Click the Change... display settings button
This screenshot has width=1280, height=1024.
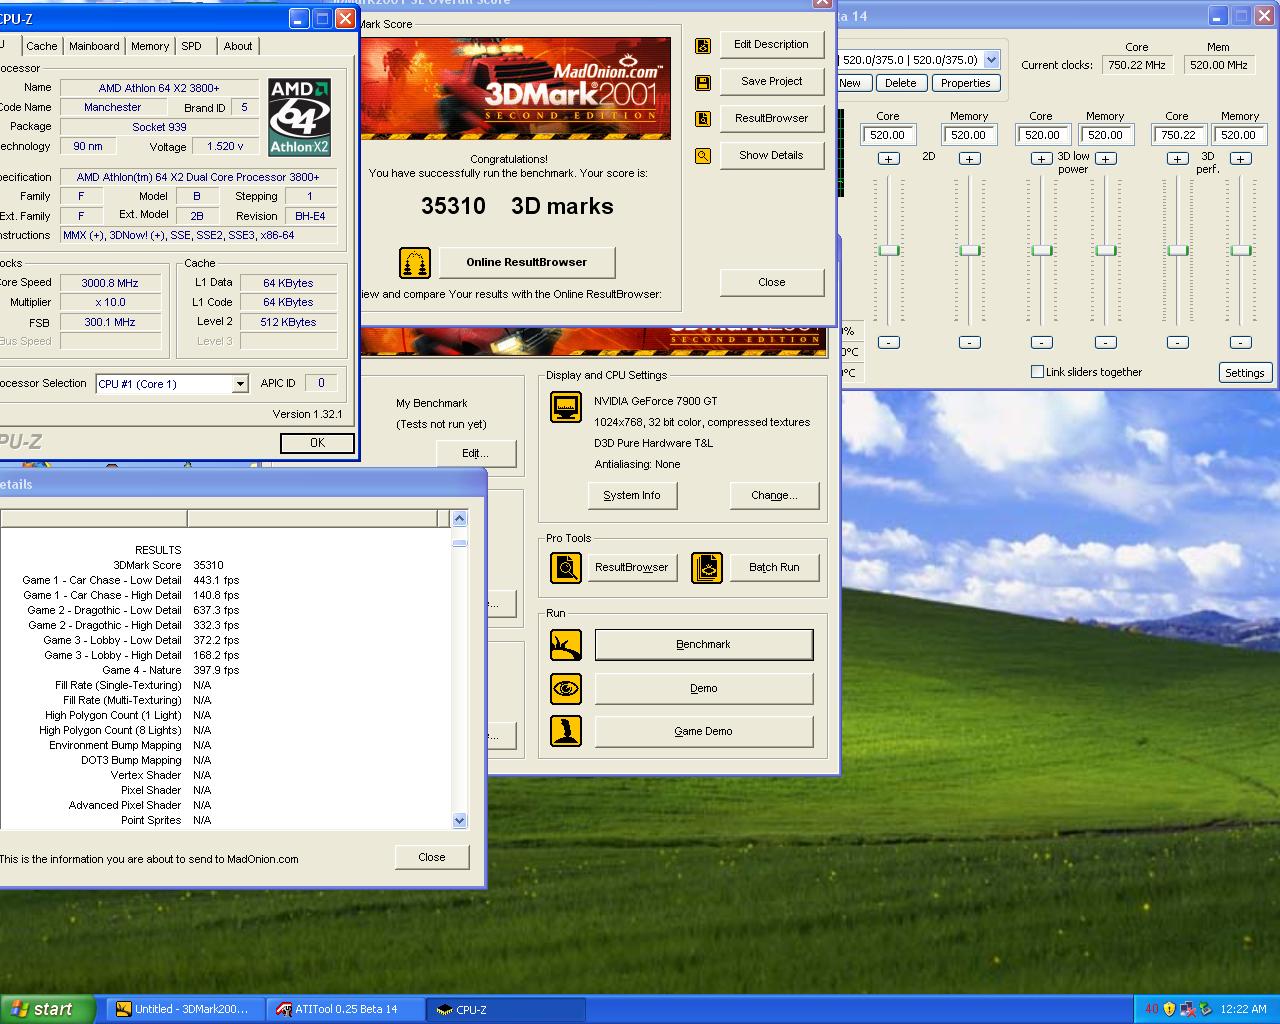tap(774, 496)
